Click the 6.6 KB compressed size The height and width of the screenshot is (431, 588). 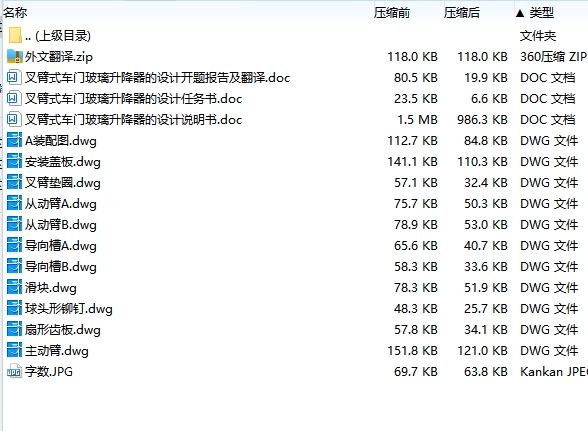tap(489, 98)
